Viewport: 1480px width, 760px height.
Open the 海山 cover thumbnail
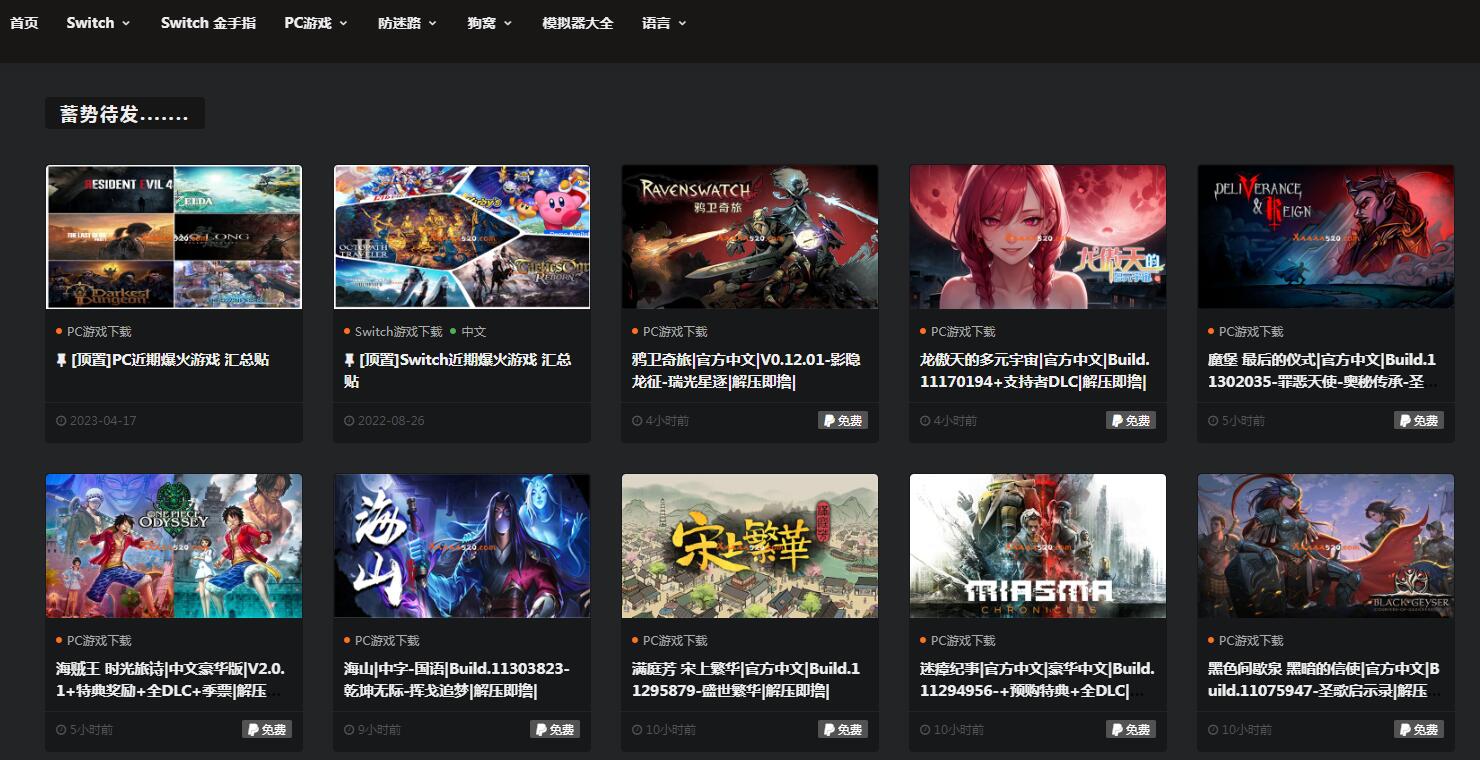pyautogui.click(x=462, y=546)
